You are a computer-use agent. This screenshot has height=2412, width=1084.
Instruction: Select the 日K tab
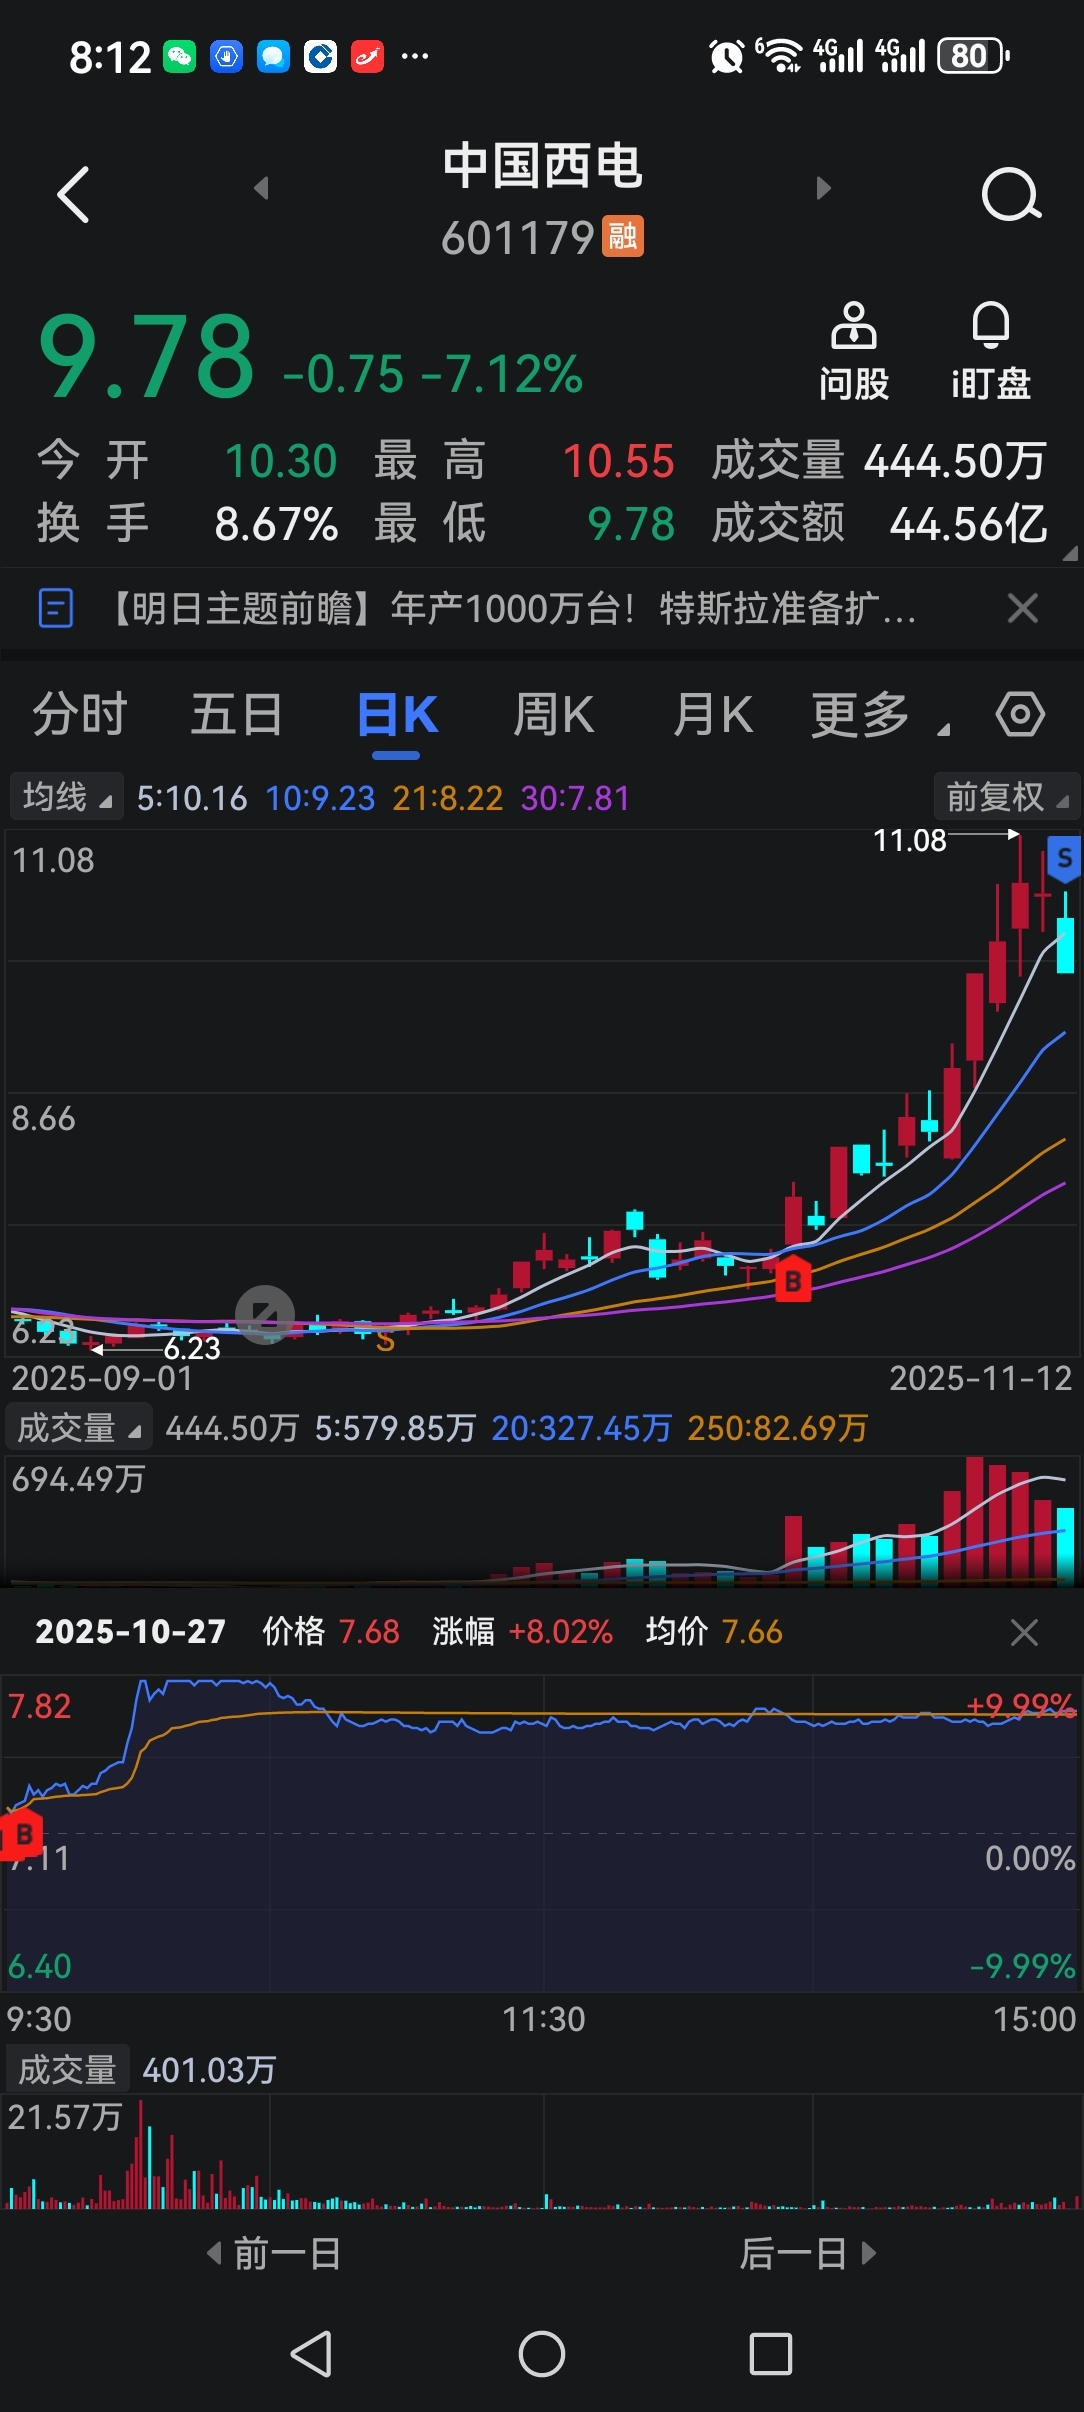(397, 716)
